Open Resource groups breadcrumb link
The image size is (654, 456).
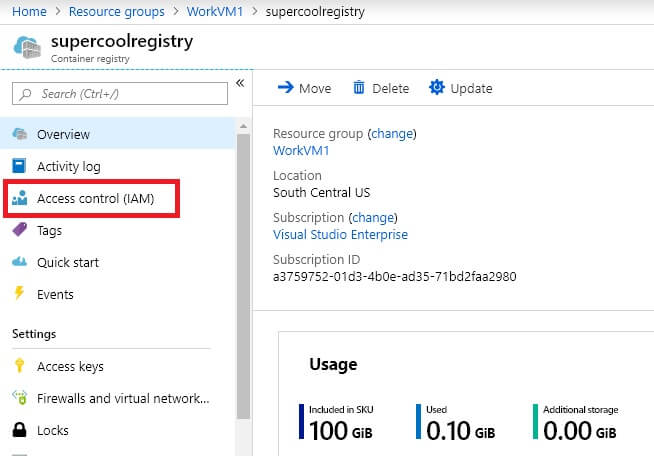pos(117,12)
